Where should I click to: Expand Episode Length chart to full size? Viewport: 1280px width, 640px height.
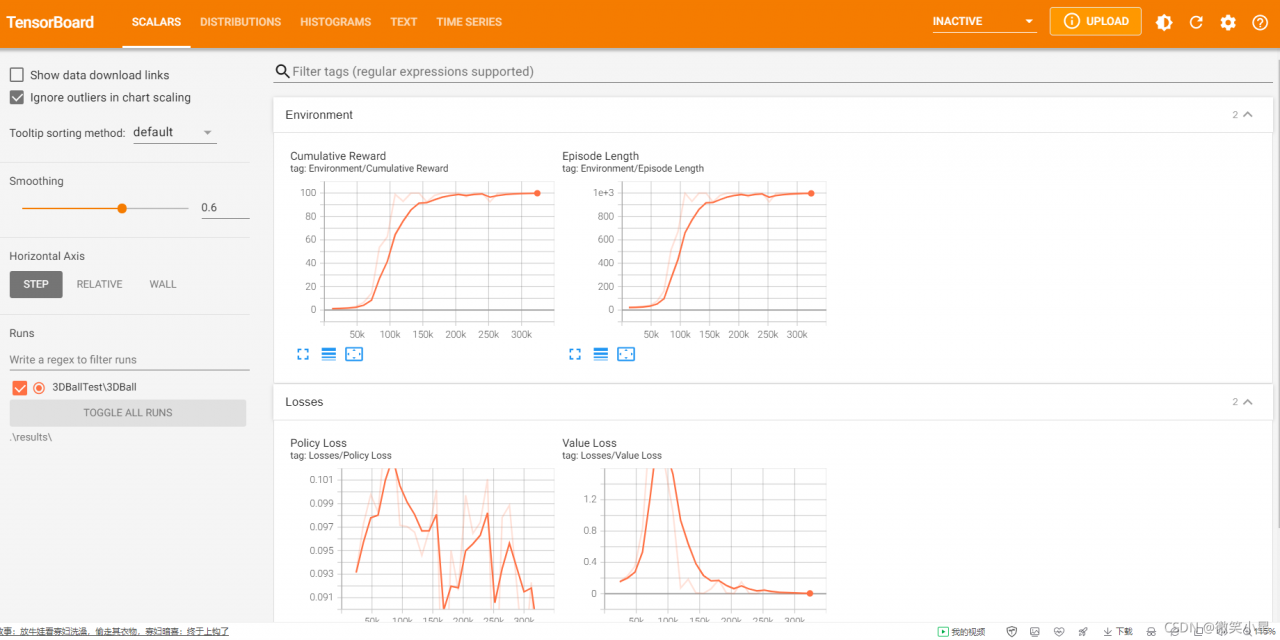(x=575, y=354)
